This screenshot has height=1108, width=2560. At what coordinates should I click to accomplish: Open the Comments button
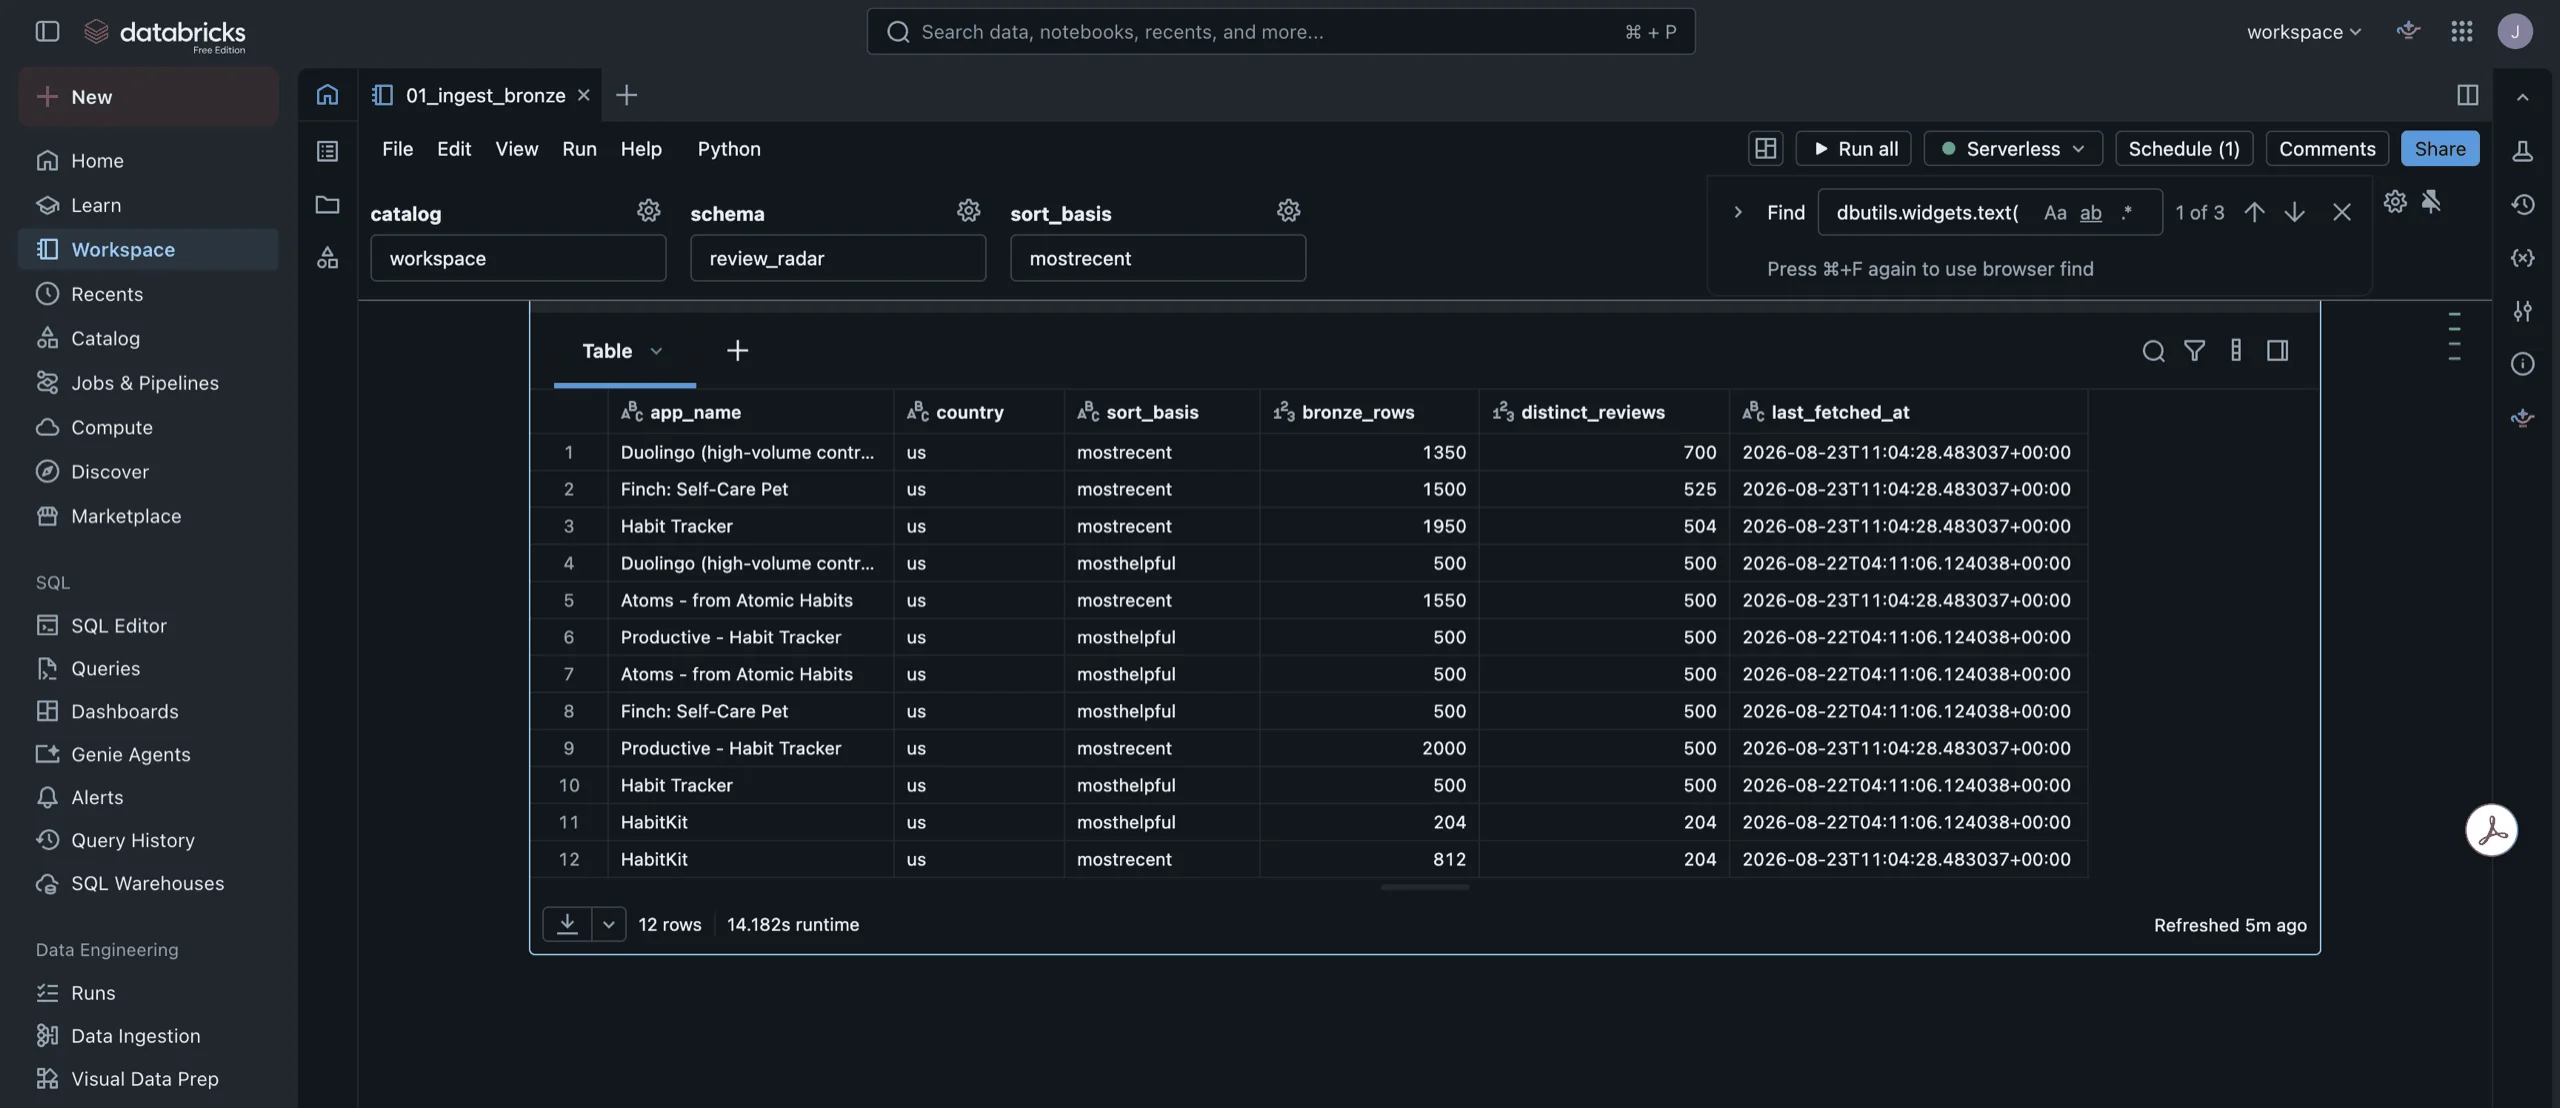[x=2326, y=148]
